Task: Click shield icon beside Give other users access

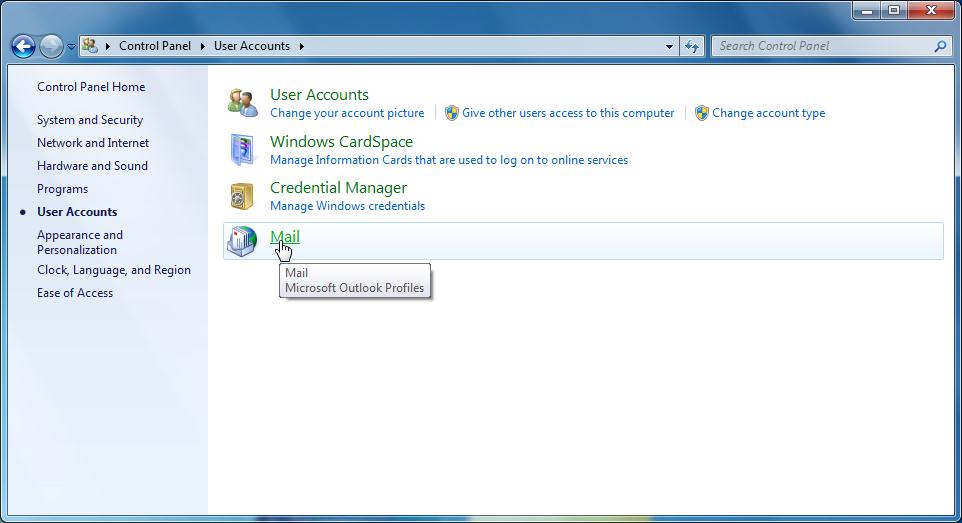Action: [452, 113]
